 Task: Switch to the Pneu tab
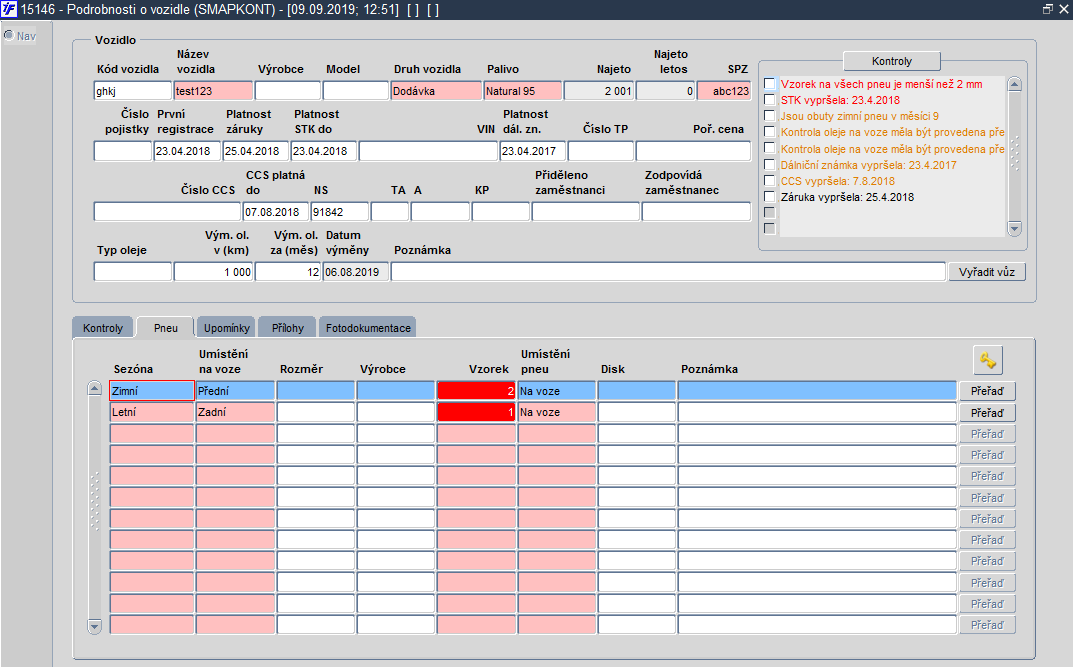[x=166, y=328]
